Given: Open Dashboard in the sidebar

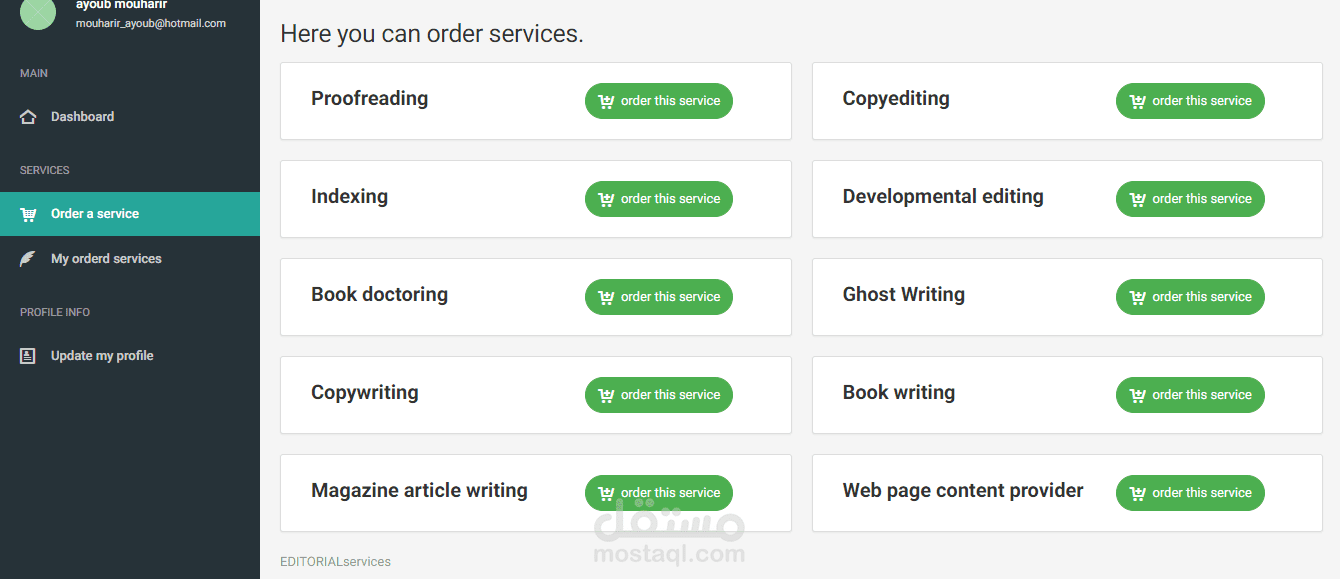Looking at the screenshot, I should click(x=130, y=117).
